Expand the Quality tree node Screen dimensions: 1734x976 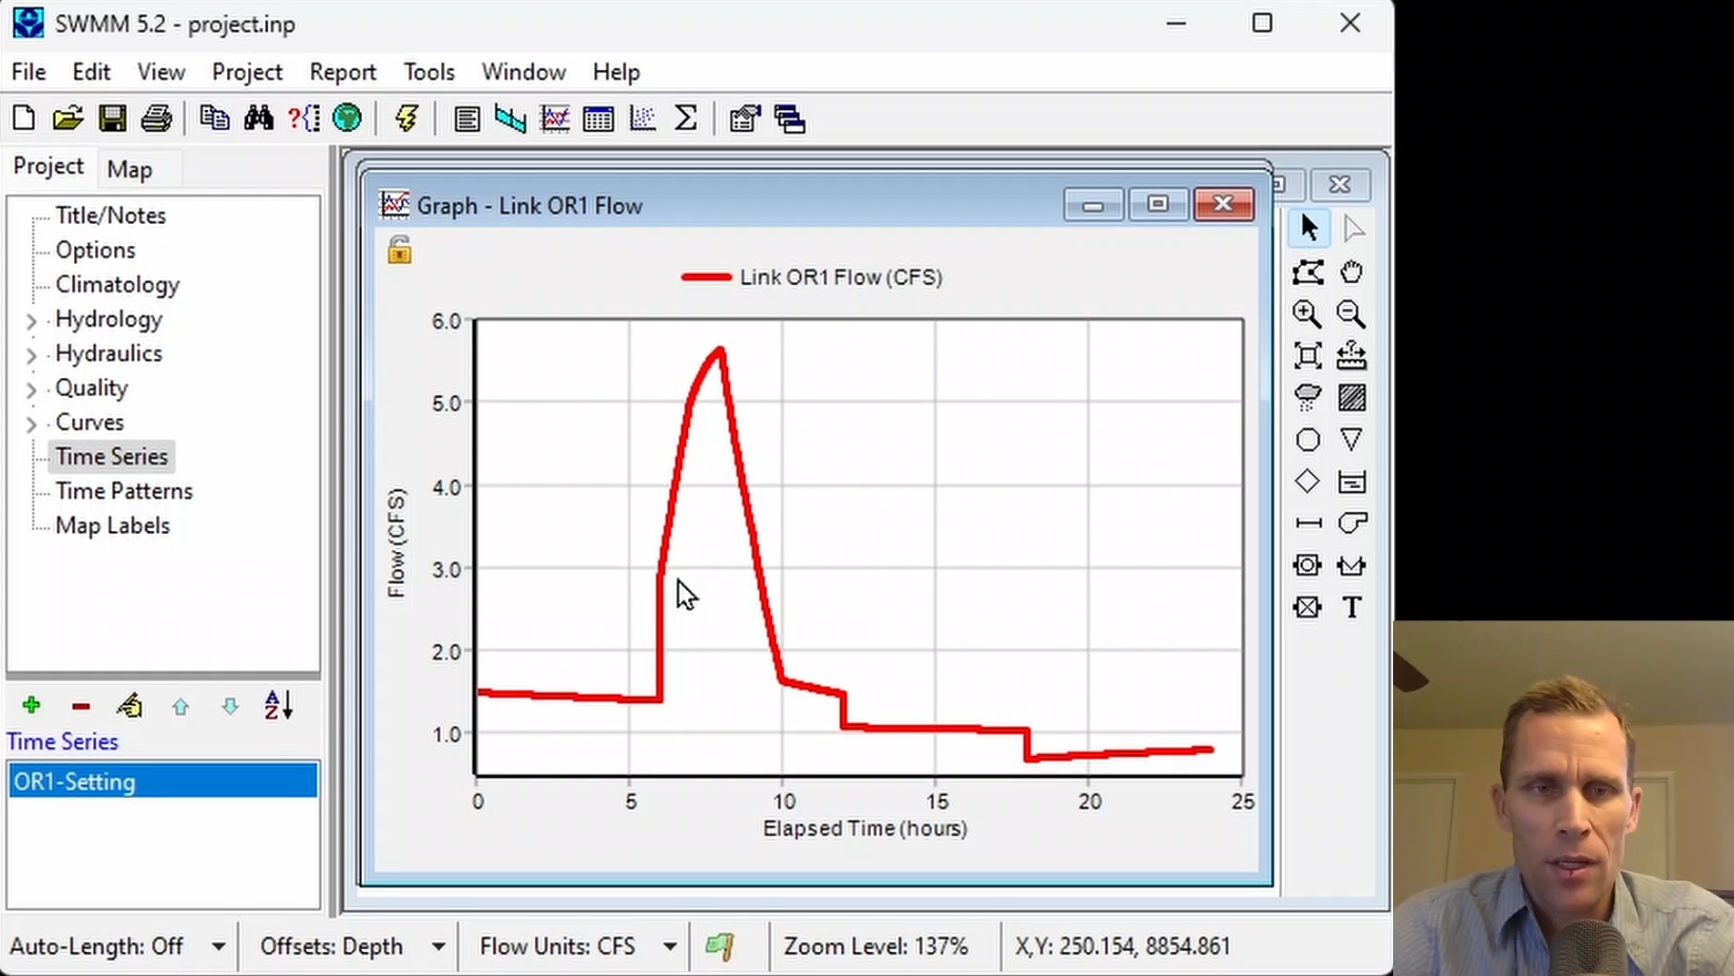[x=31, y=390]
